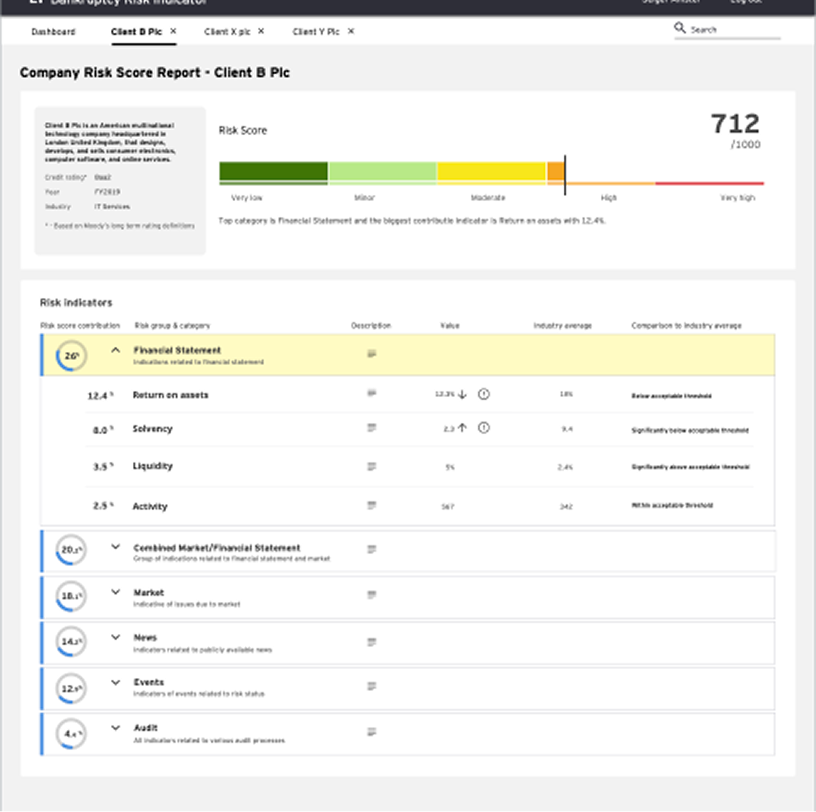Image resolution: width=816 pixels, height=812 pixels.
Task: Click the Market group title
Action: click(x=148, y=593)
